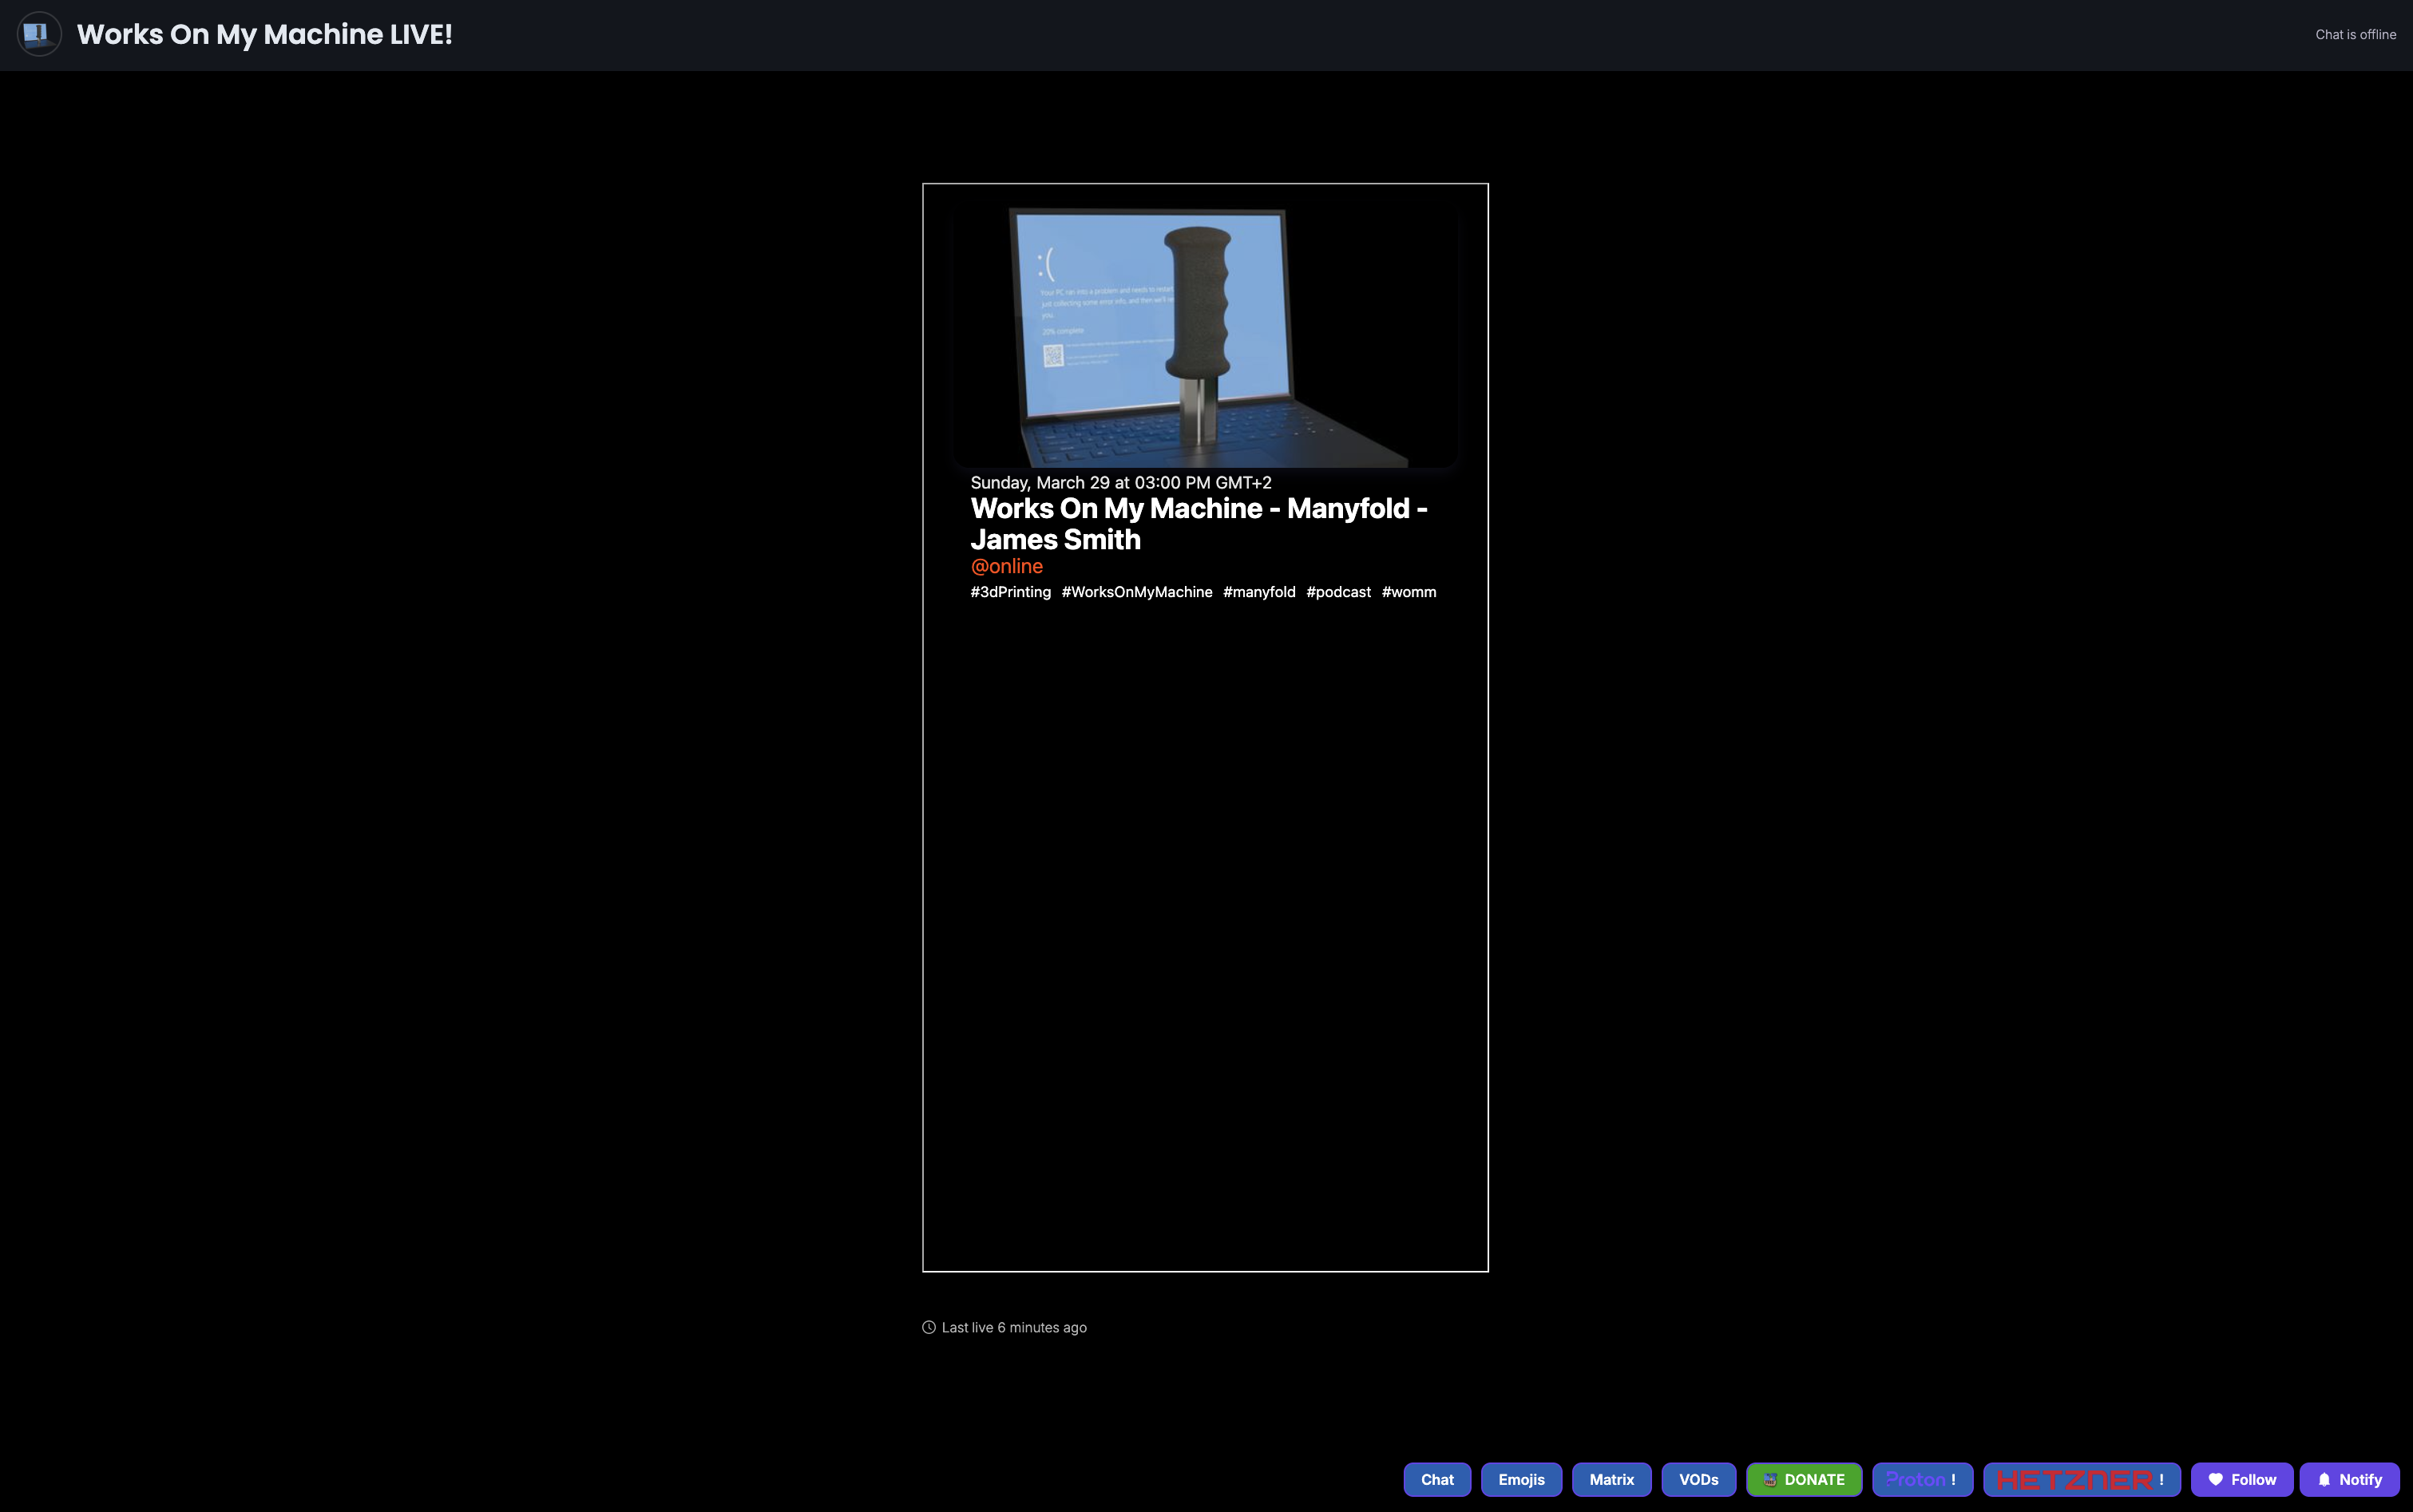Click the heart Follow button

pyautogui.click(x=2241, y=1479)
